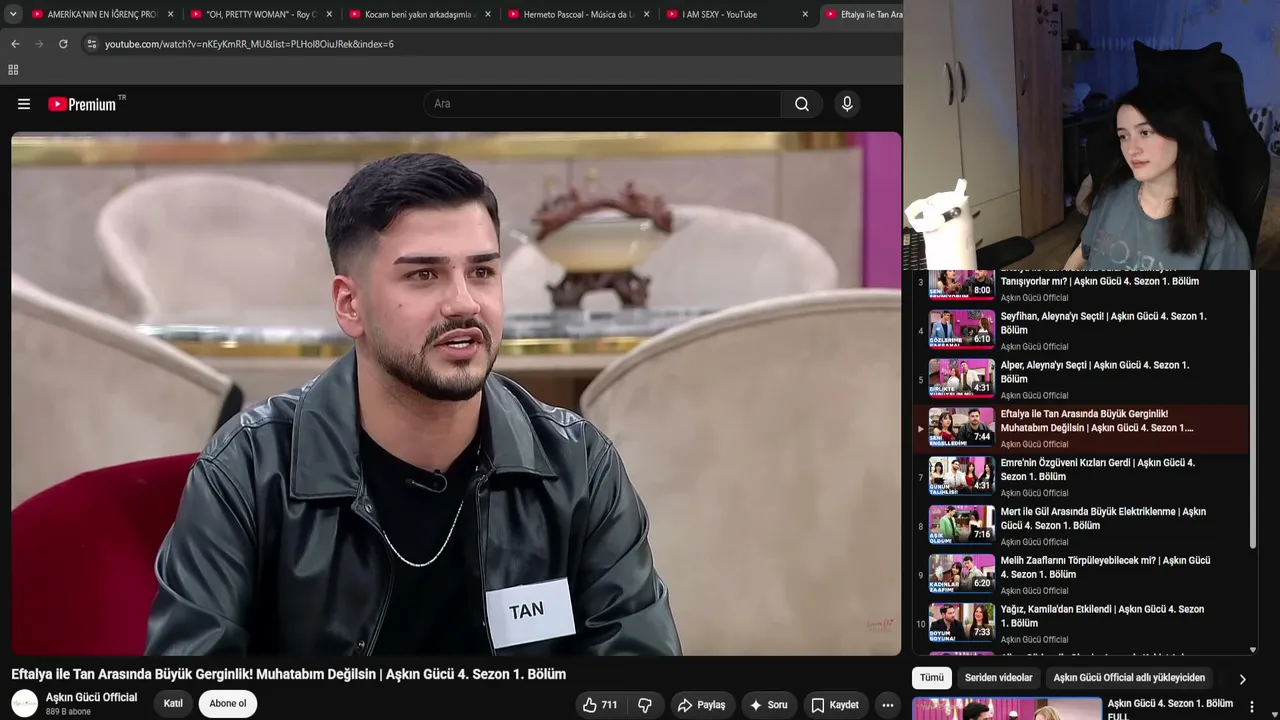Go back to the previous page

[x=15, y=44]
